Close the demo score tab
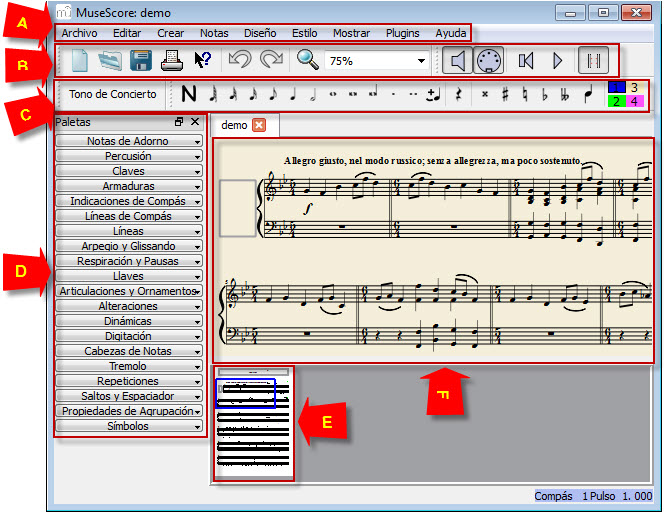 pyautogui.click(x=259, y=126)
